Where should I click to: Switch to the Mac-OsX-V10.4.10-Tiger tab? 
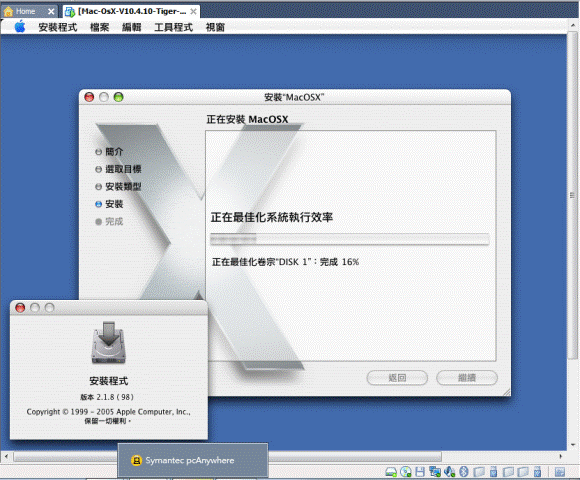(131, 11)
